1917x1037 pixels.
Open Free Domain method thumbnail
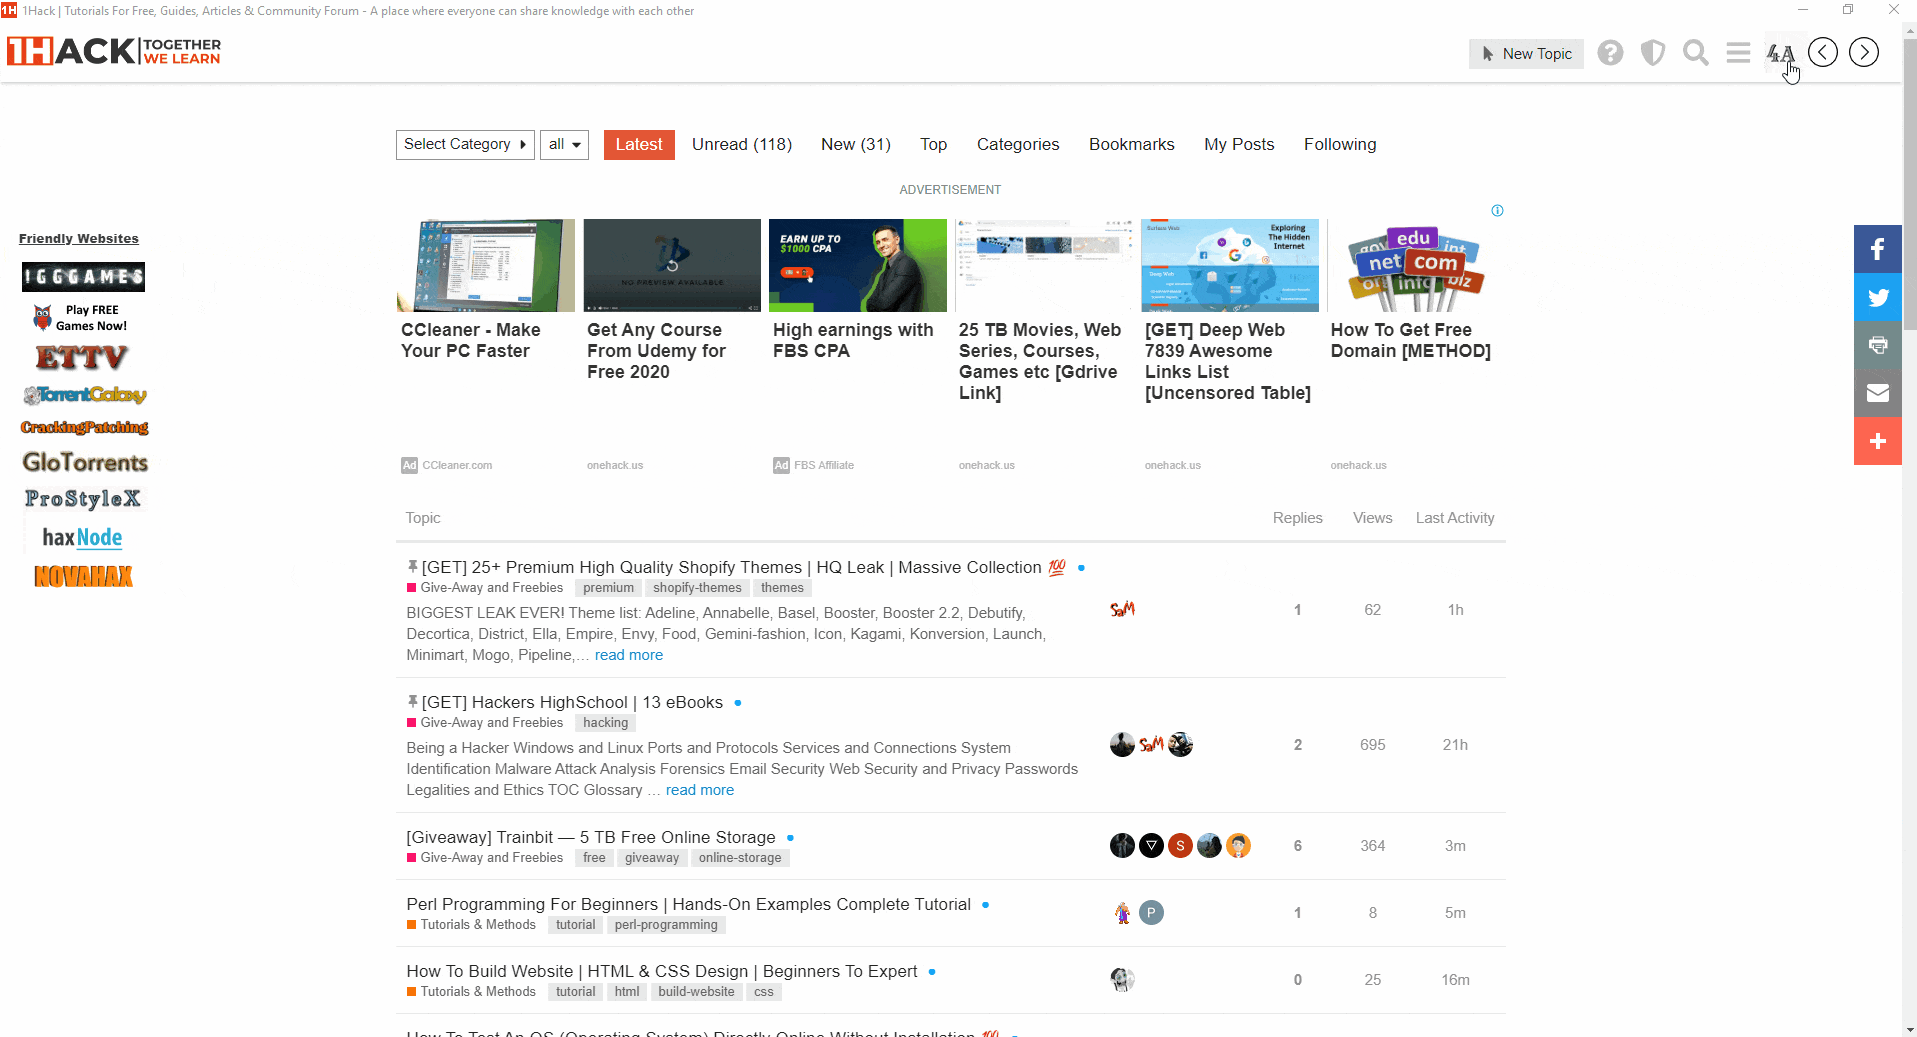pos(1416,266)
